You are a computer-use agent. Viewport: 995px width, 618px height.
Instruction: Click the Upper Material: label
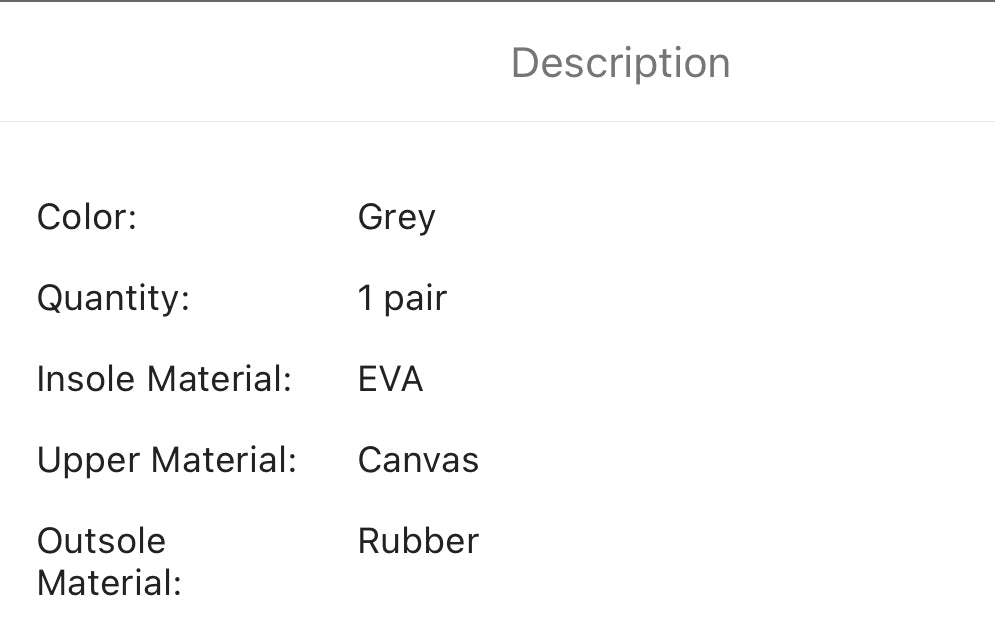coord(167,460)
